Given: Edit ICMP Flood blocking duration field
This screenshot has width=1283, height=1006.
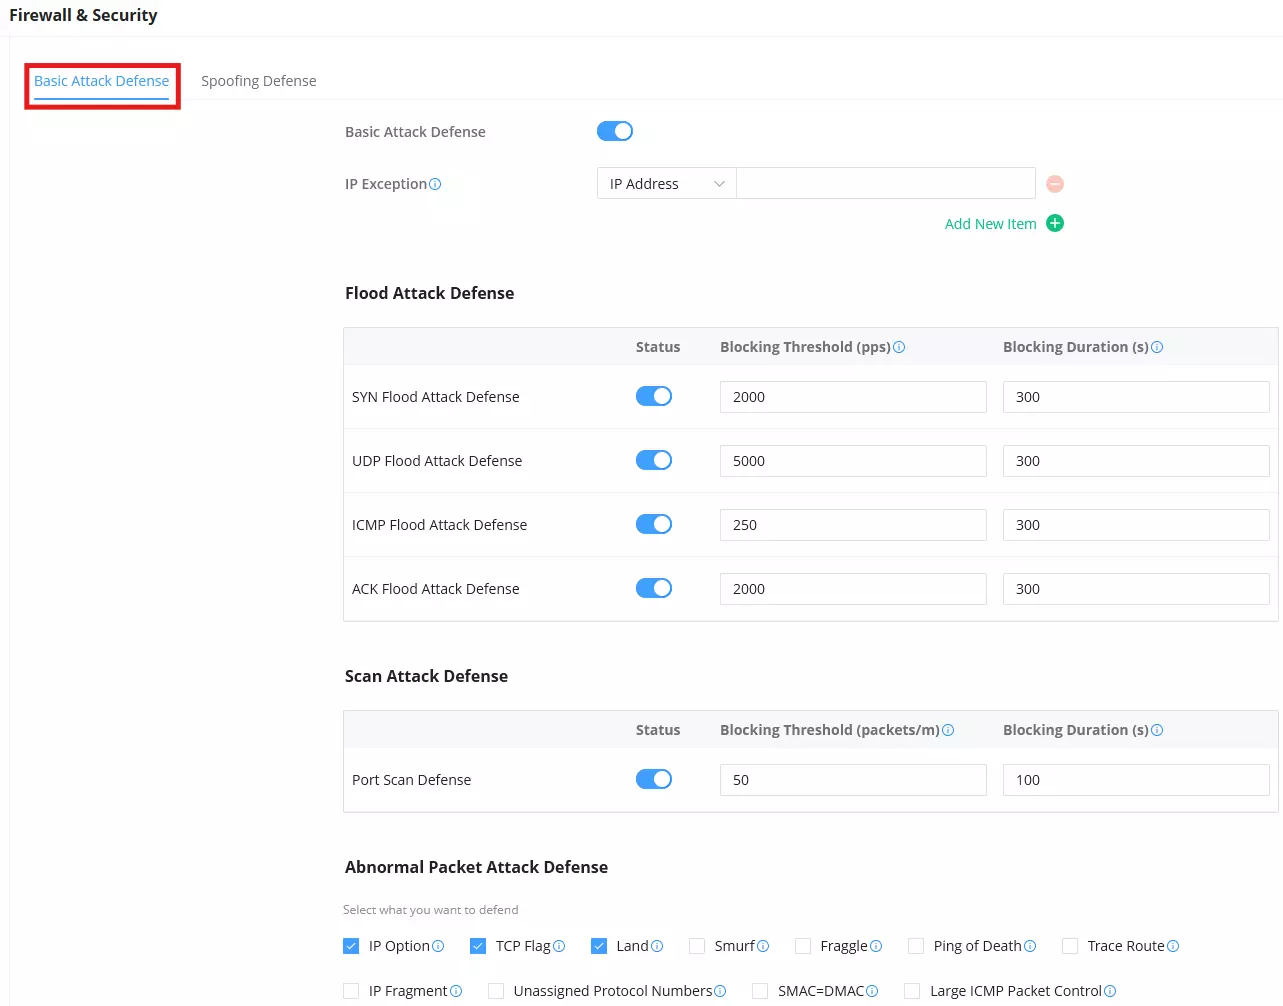Looking at the screenshot, I should point(1136,525).
